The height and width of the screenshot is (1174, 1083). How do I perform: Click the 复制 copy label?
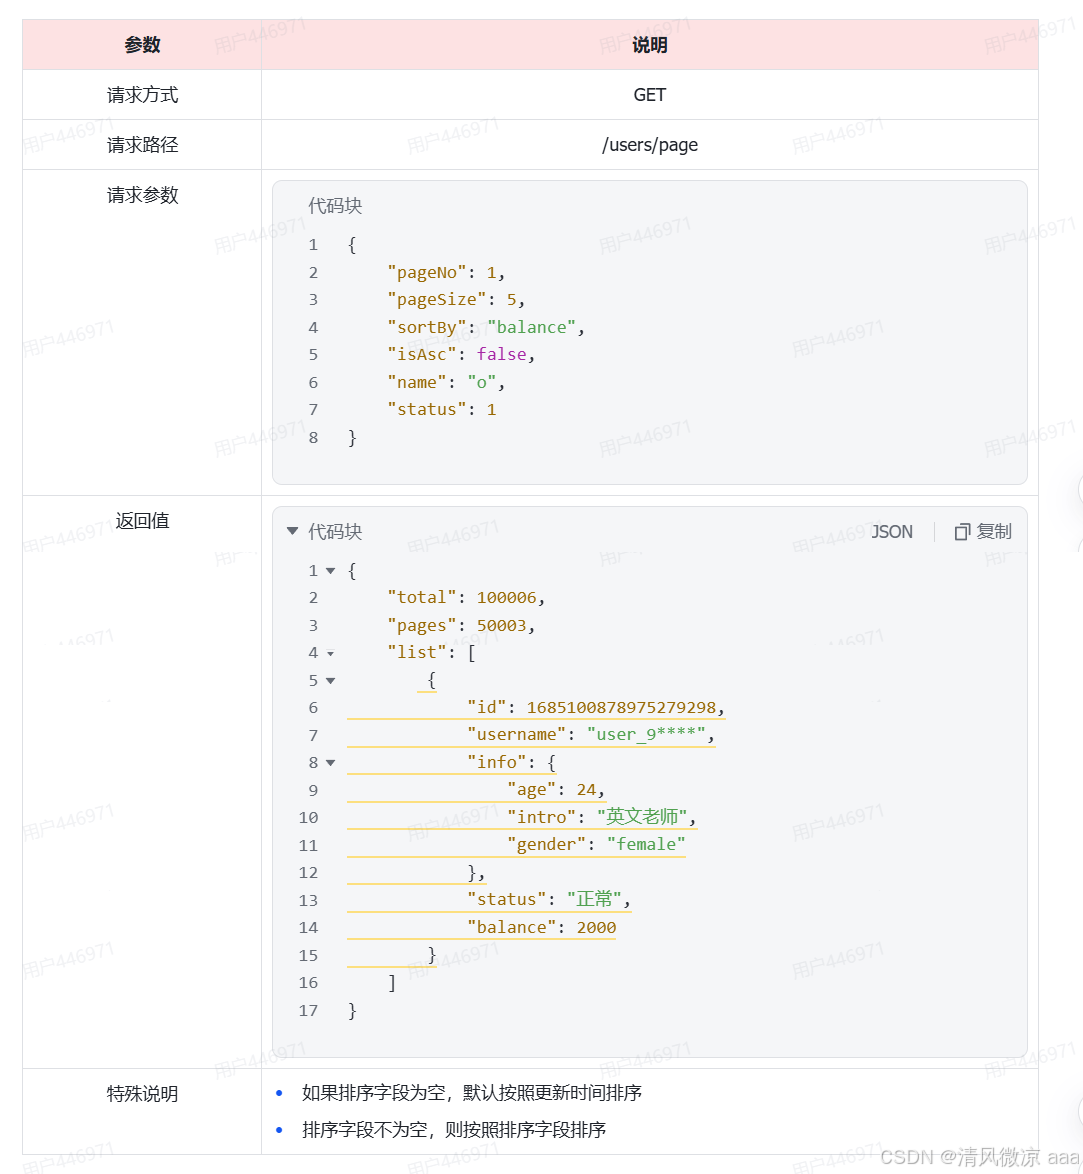[x=994, y=532]
